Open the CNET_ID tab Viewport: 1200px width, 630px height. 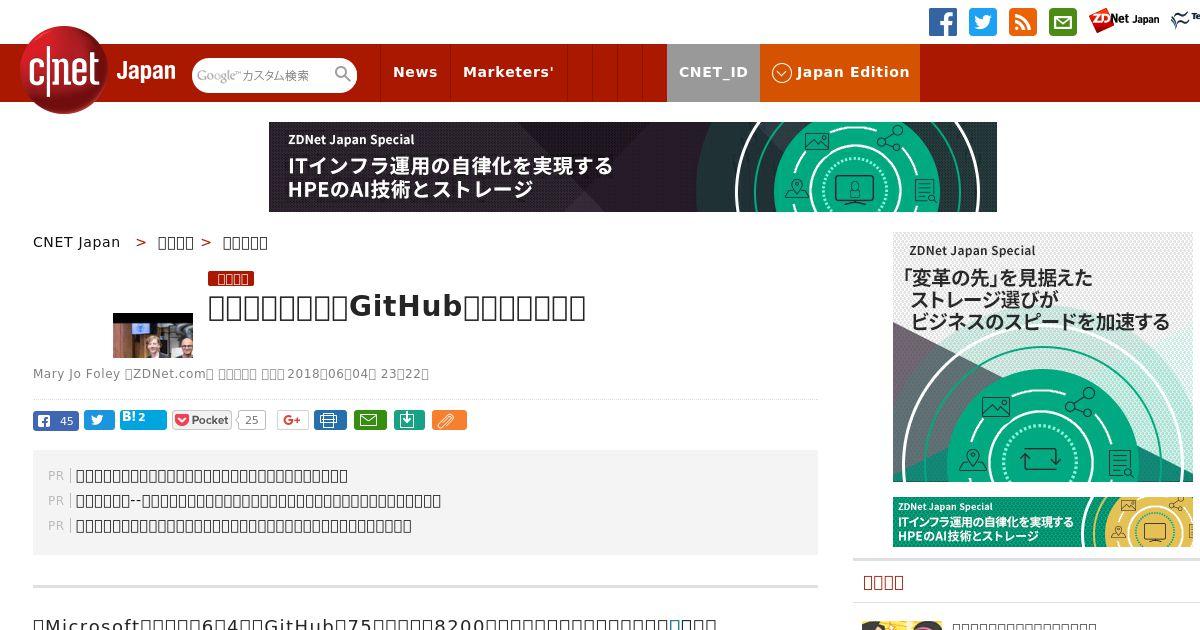[713, 72]
